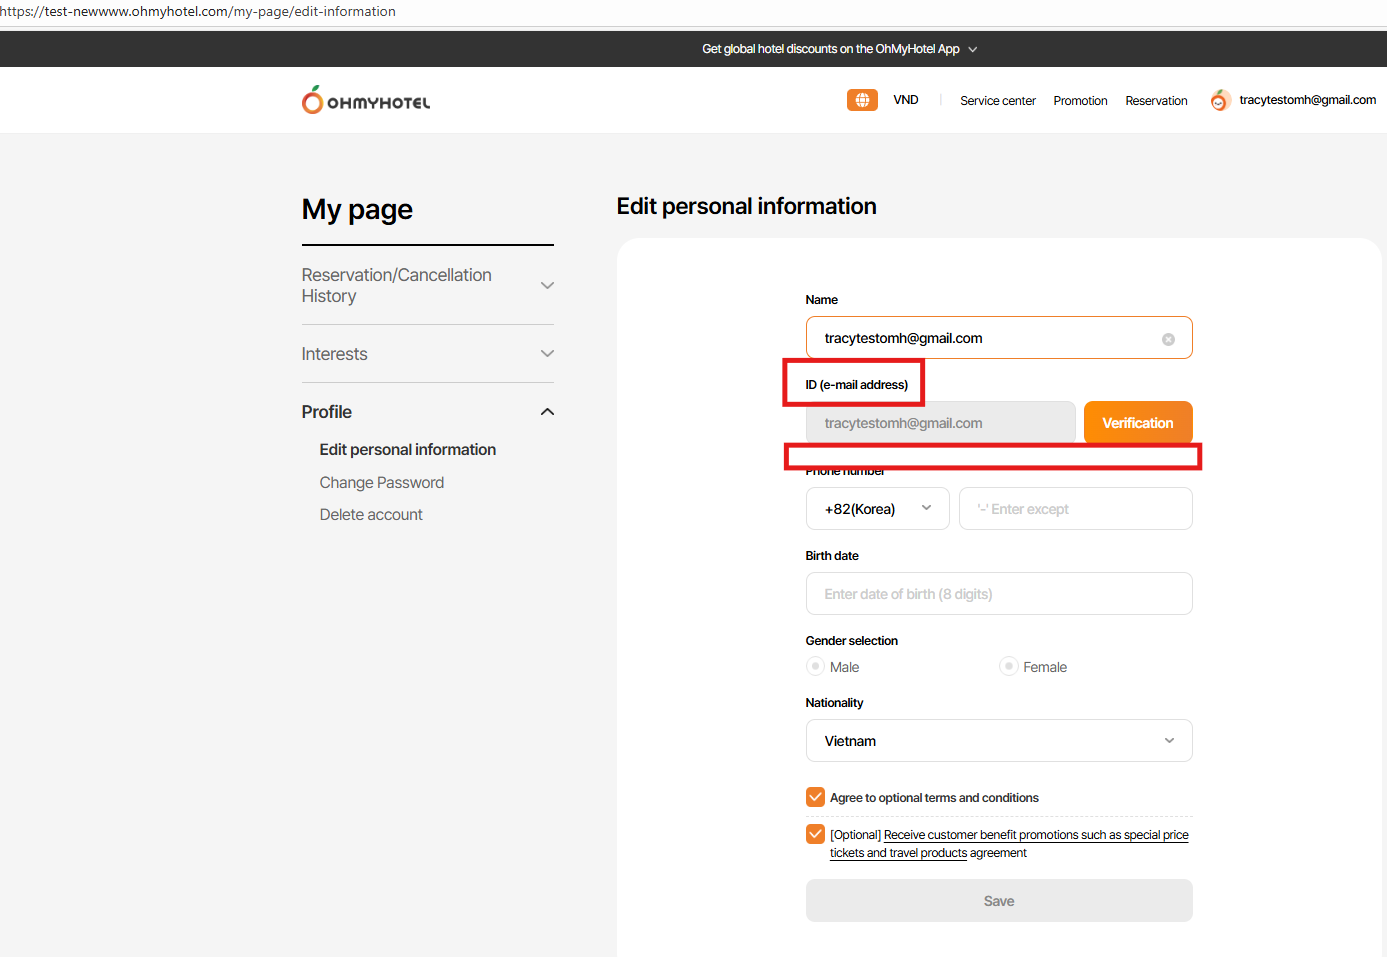Uncheck Agree to optional terms and conditions

(x=816, y=797)
